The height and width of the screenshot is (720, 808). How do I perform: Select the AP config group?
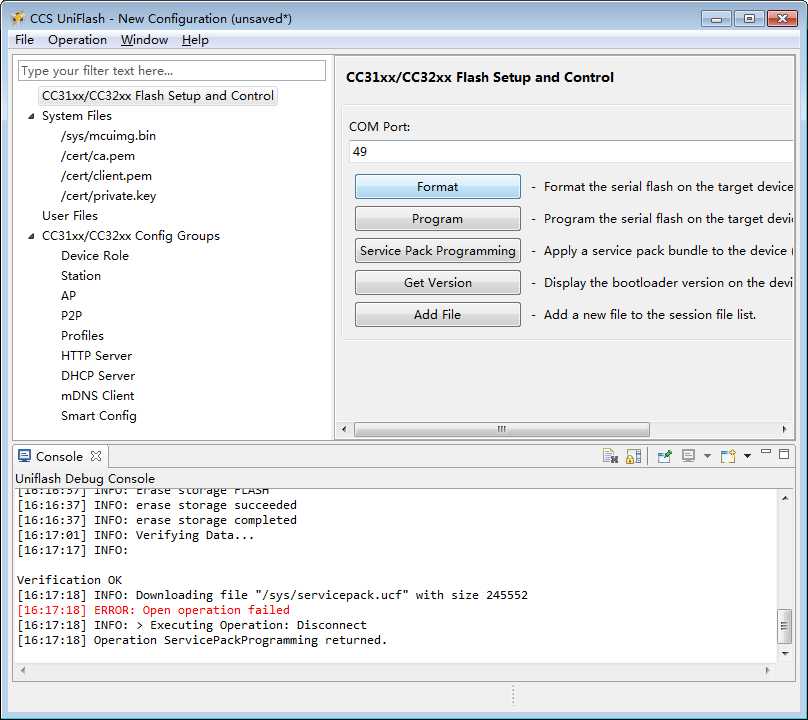coord(68,296)
